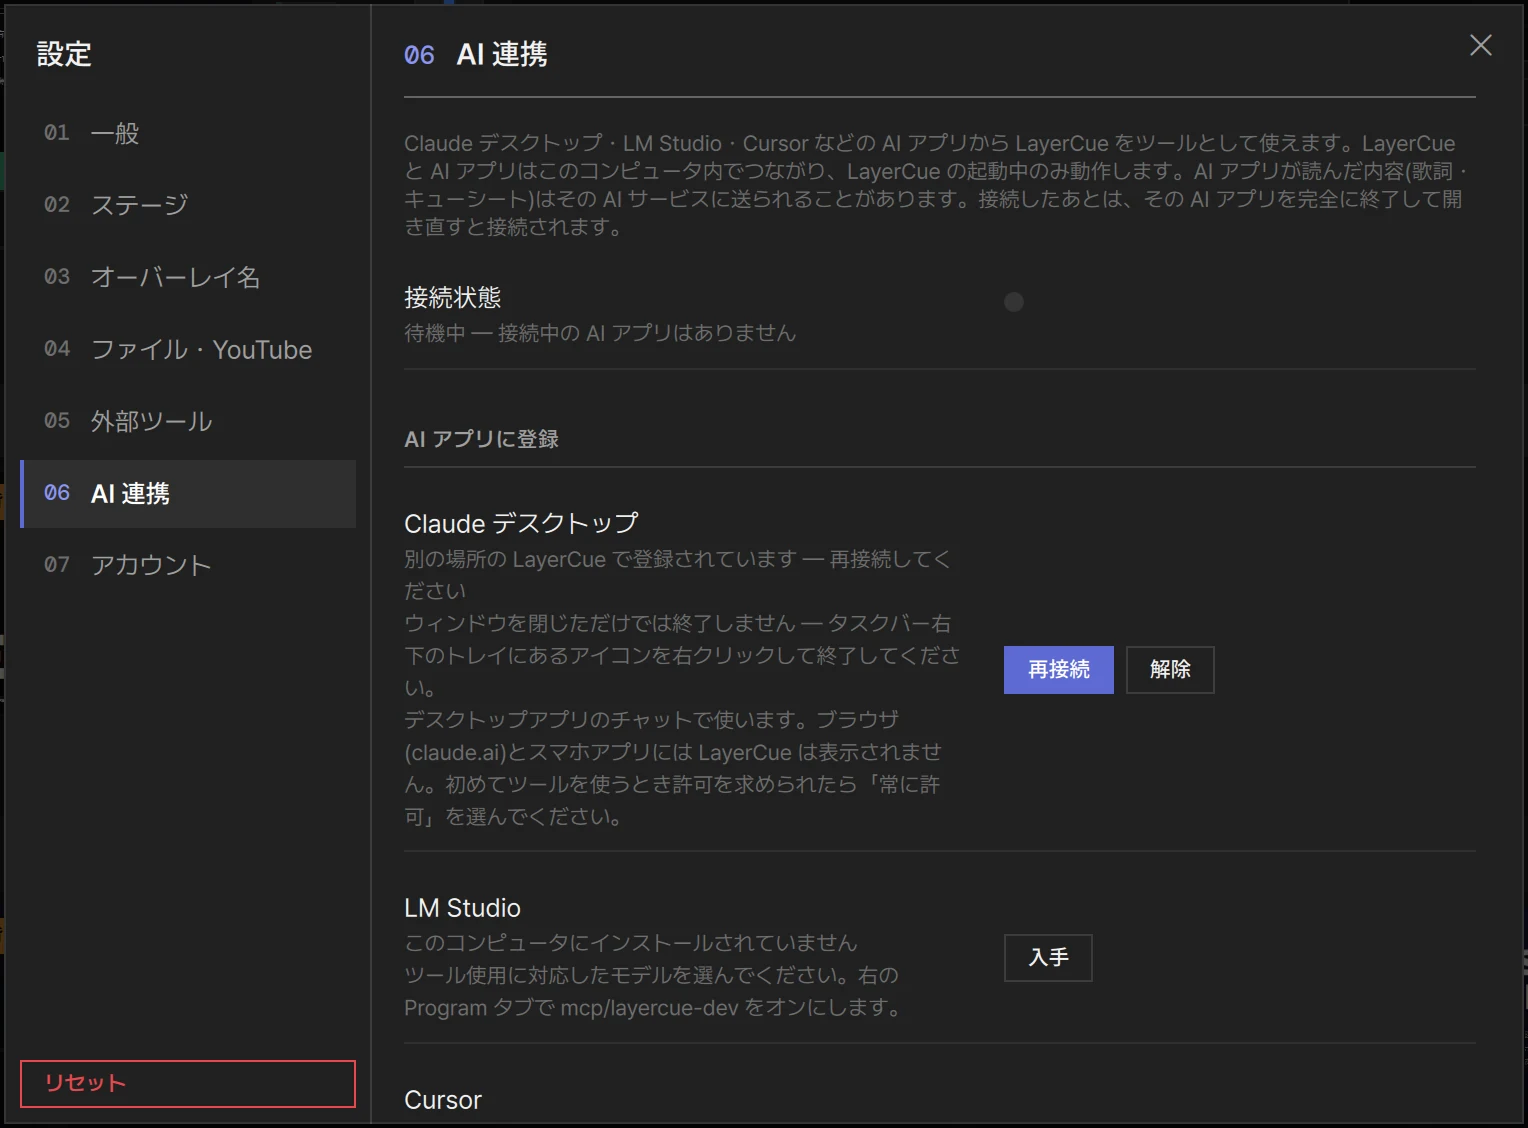The width and height of the screenshot is (1528, 1128).
Task: Click the 設定 title in the sidebar
Action: (64, 54)
